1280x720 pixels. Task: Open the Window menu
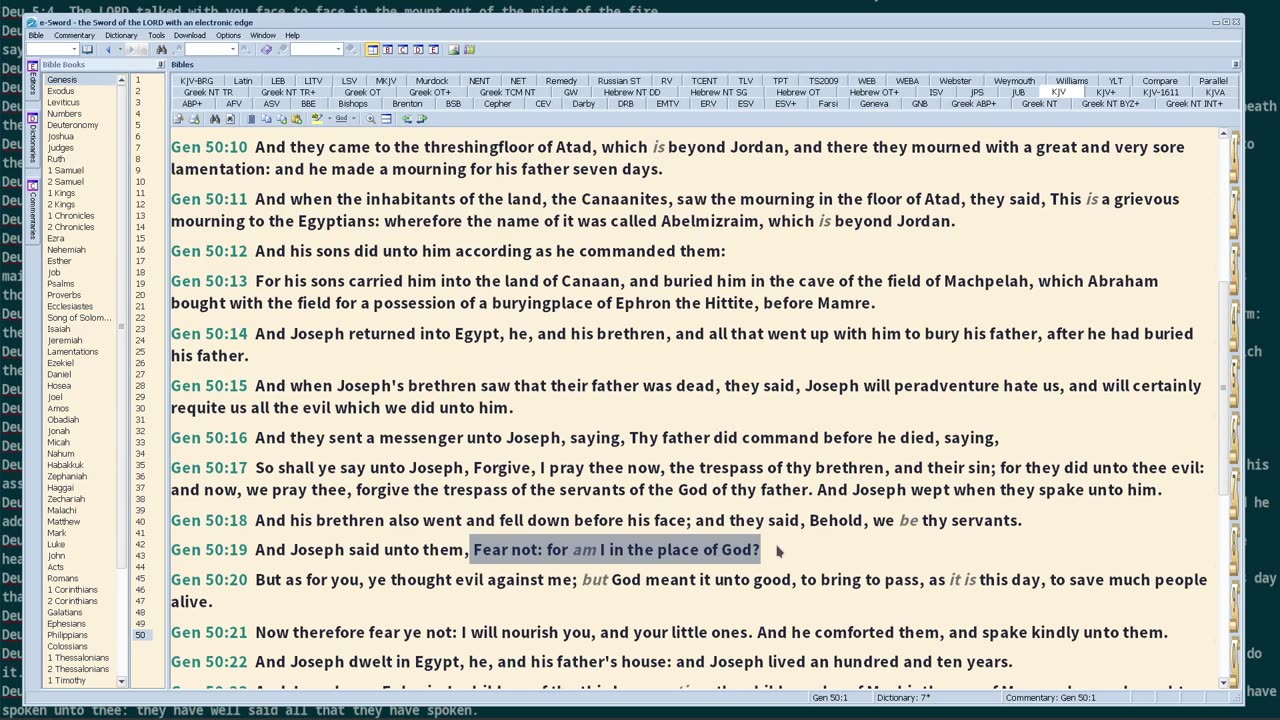(263, 35)
